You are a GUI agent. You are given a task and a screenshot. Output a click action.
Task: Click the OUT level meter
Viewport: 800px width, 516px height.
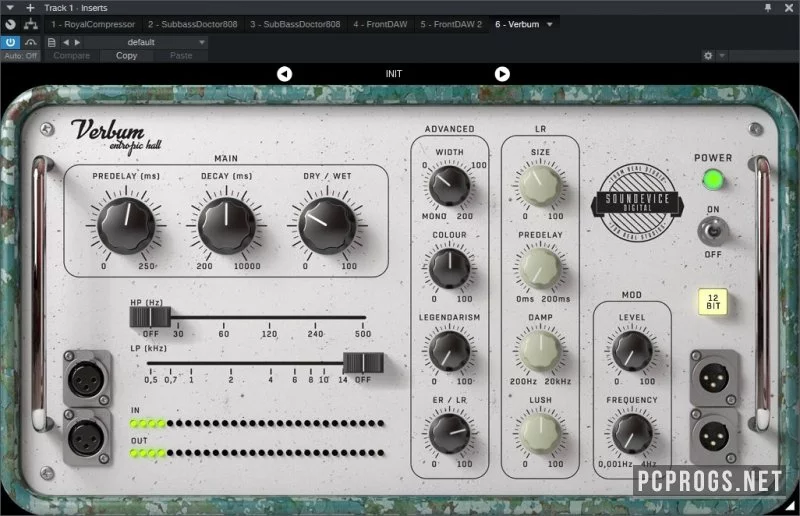pyautogui.click(x=257, y=453)
